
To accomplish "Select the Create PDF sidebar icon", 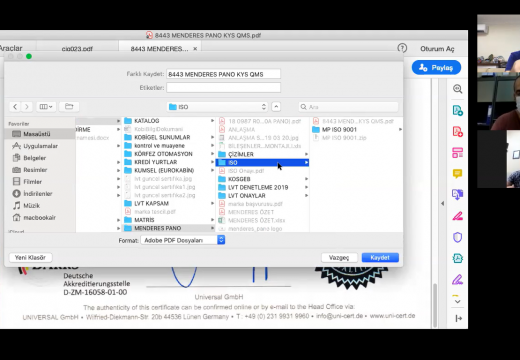I will pos(457,131).
